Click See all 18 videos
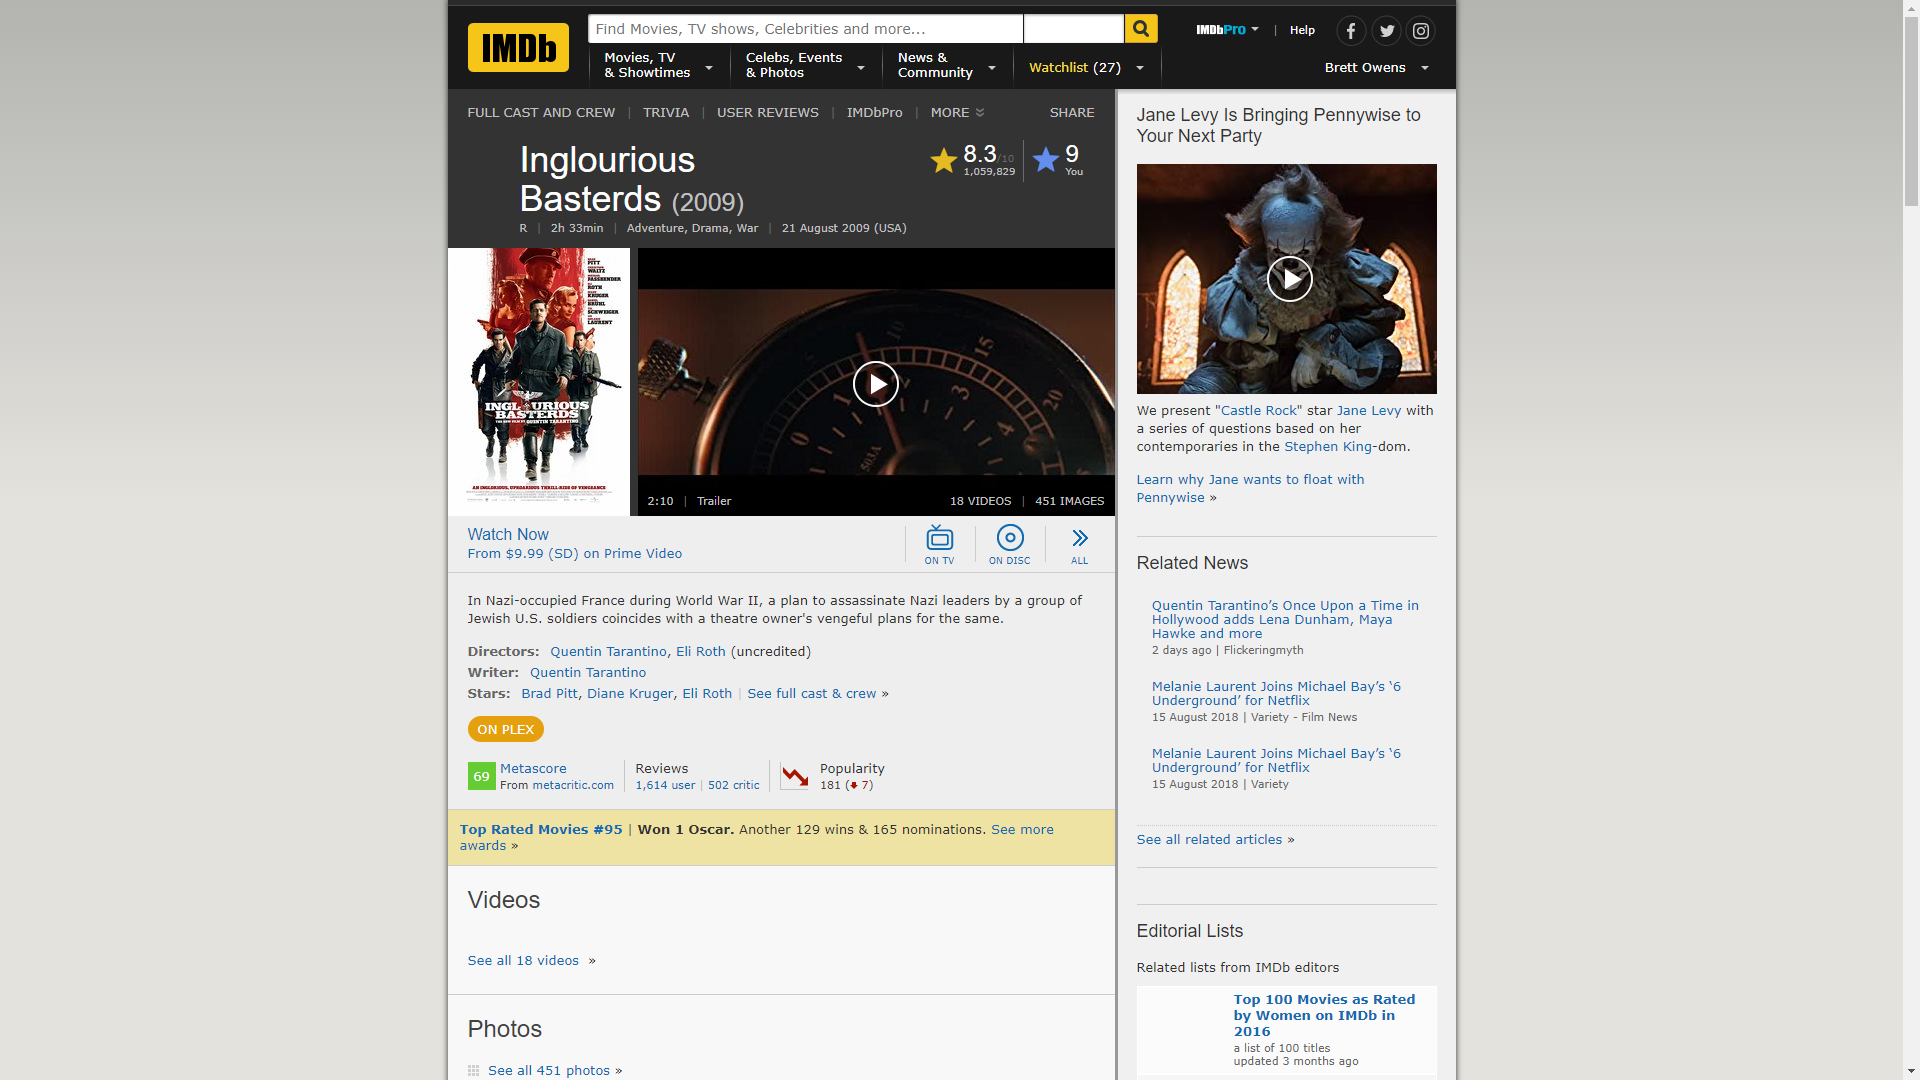 point(523,961)
